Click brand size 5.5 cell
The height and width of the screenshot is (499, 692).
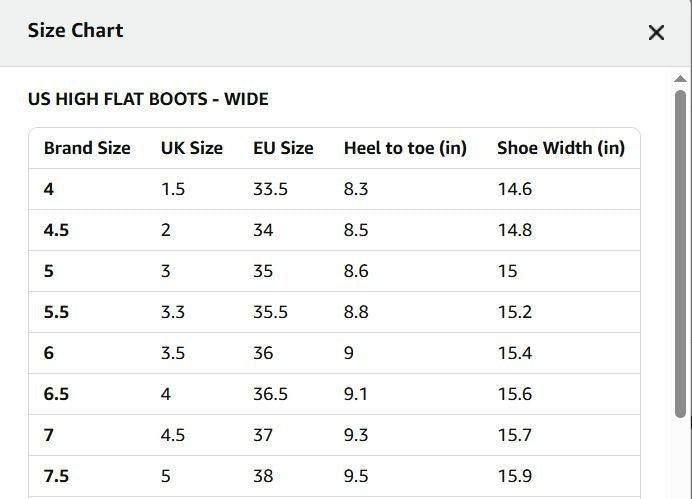(x=56, y=312)
